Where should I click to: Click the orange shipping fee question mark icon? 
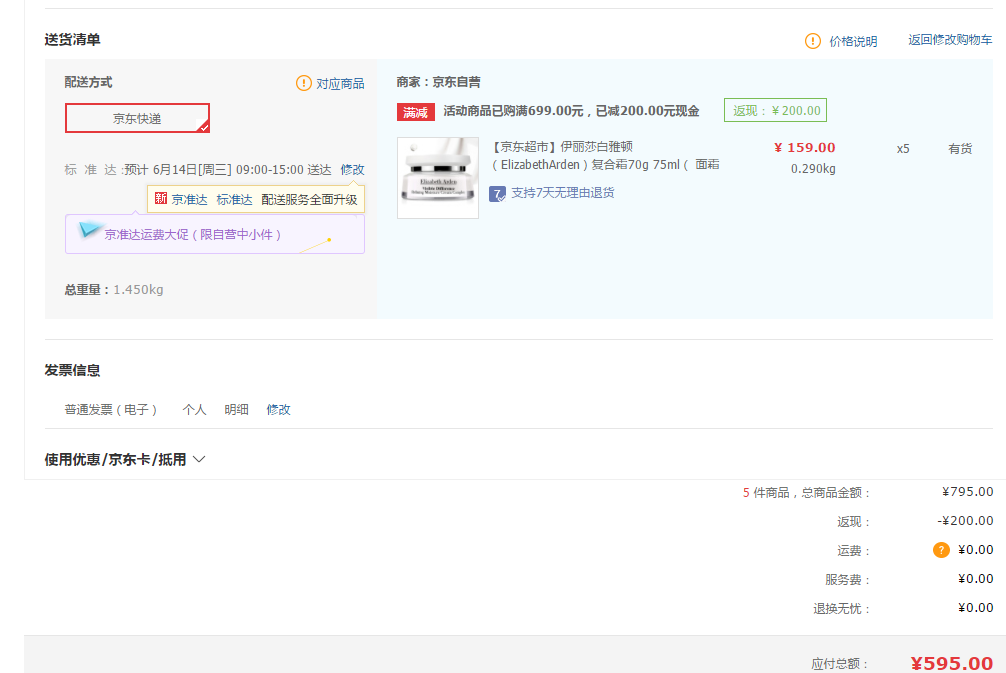tap(941, 550)
